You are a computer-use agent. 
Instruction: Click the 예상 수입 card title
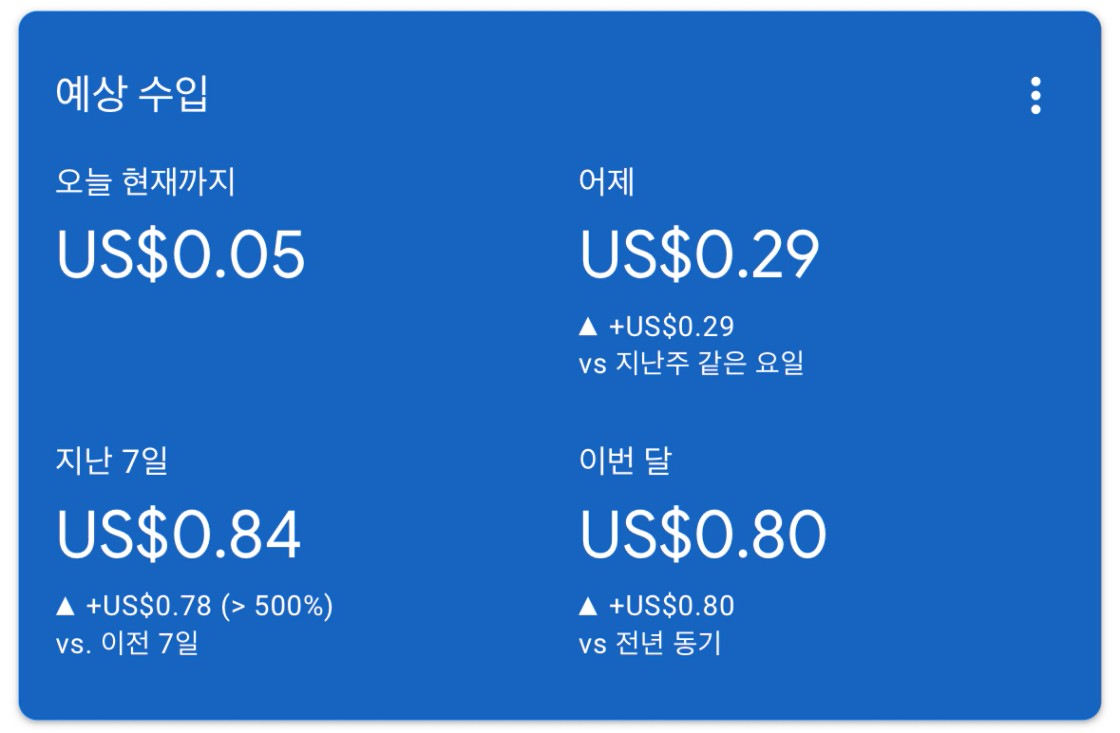(132, 95)
